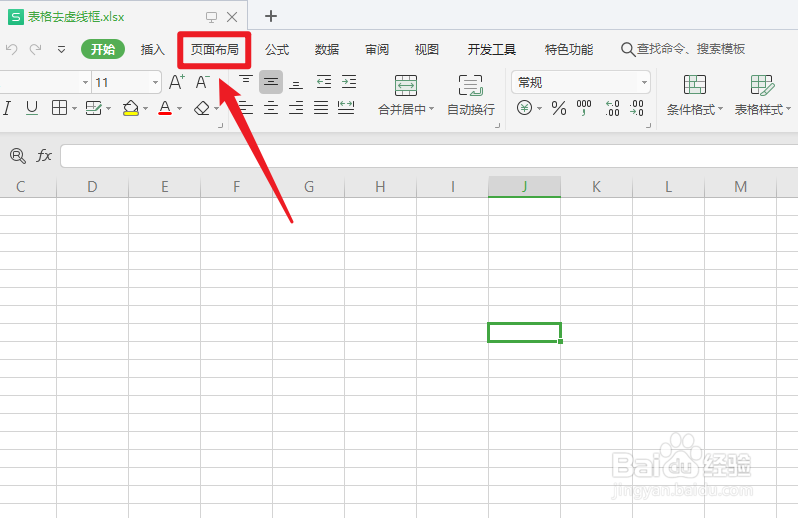Toggle underline formatting
The height and width of the screenshot is (518, 798).
(x=32, y=108)
